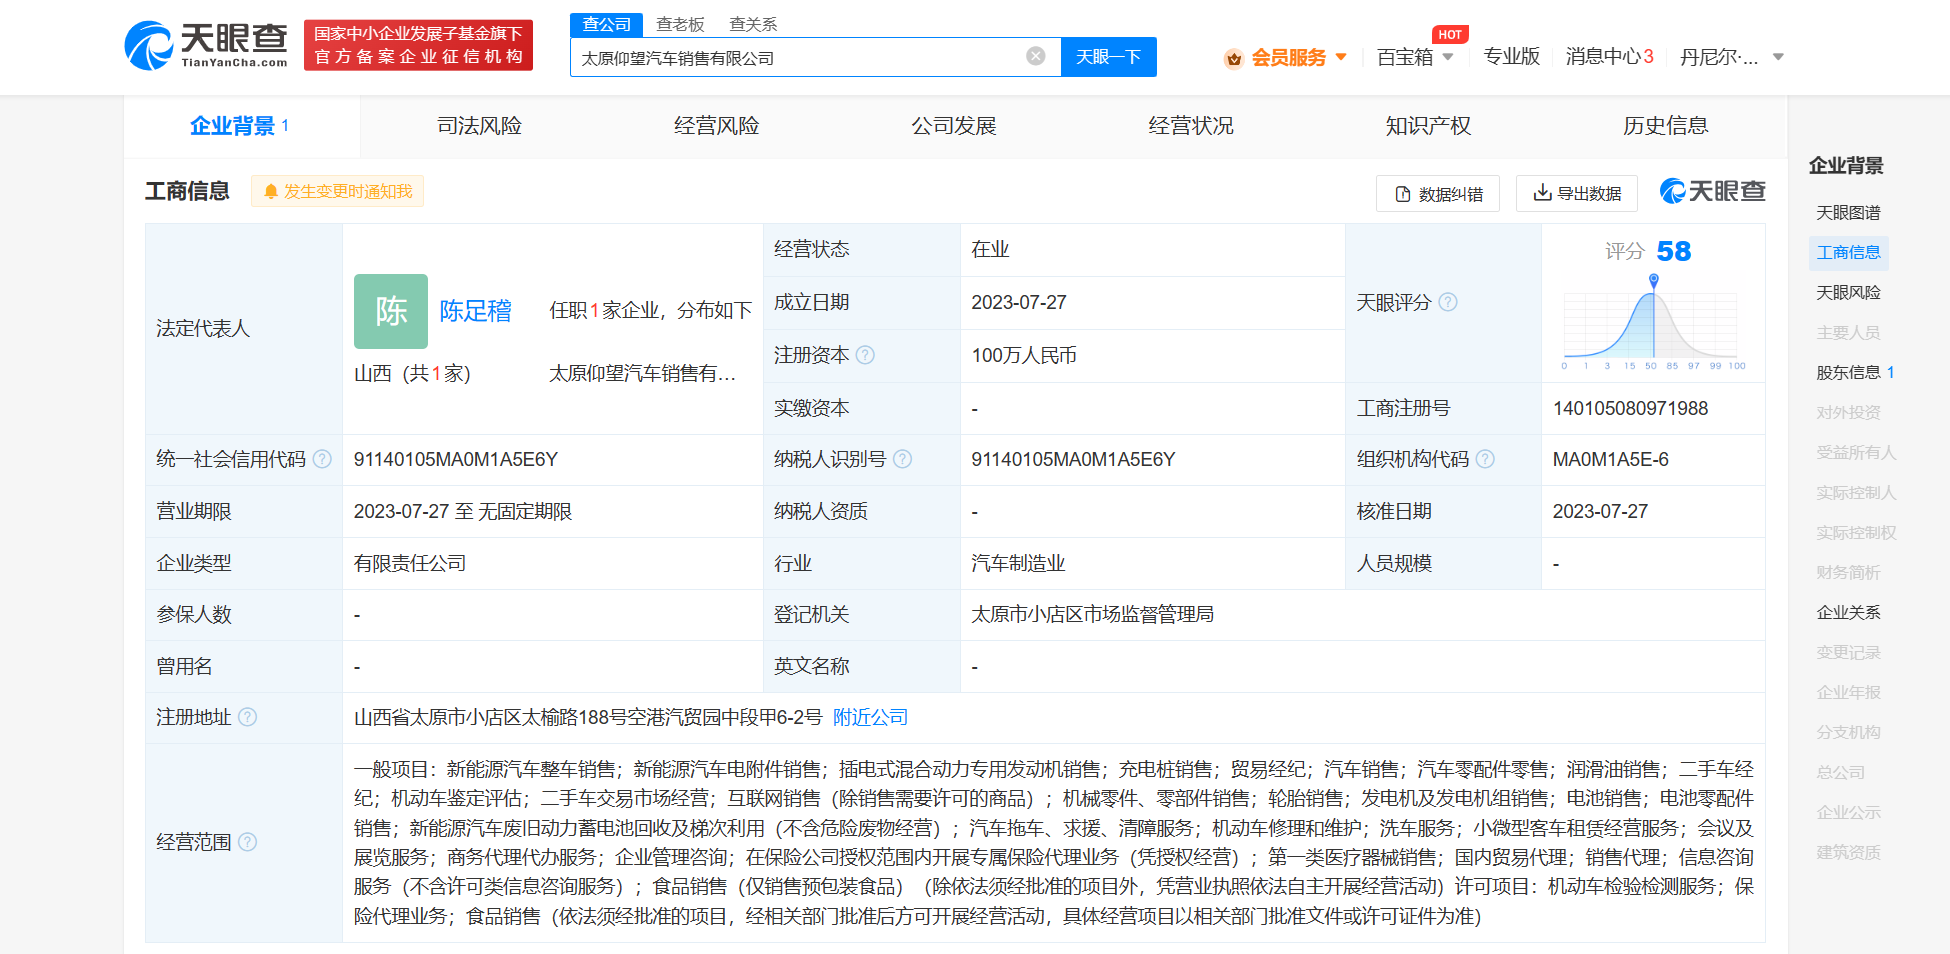
Task: Click the help icon next to 注册地址
Action: click(249, 717)
